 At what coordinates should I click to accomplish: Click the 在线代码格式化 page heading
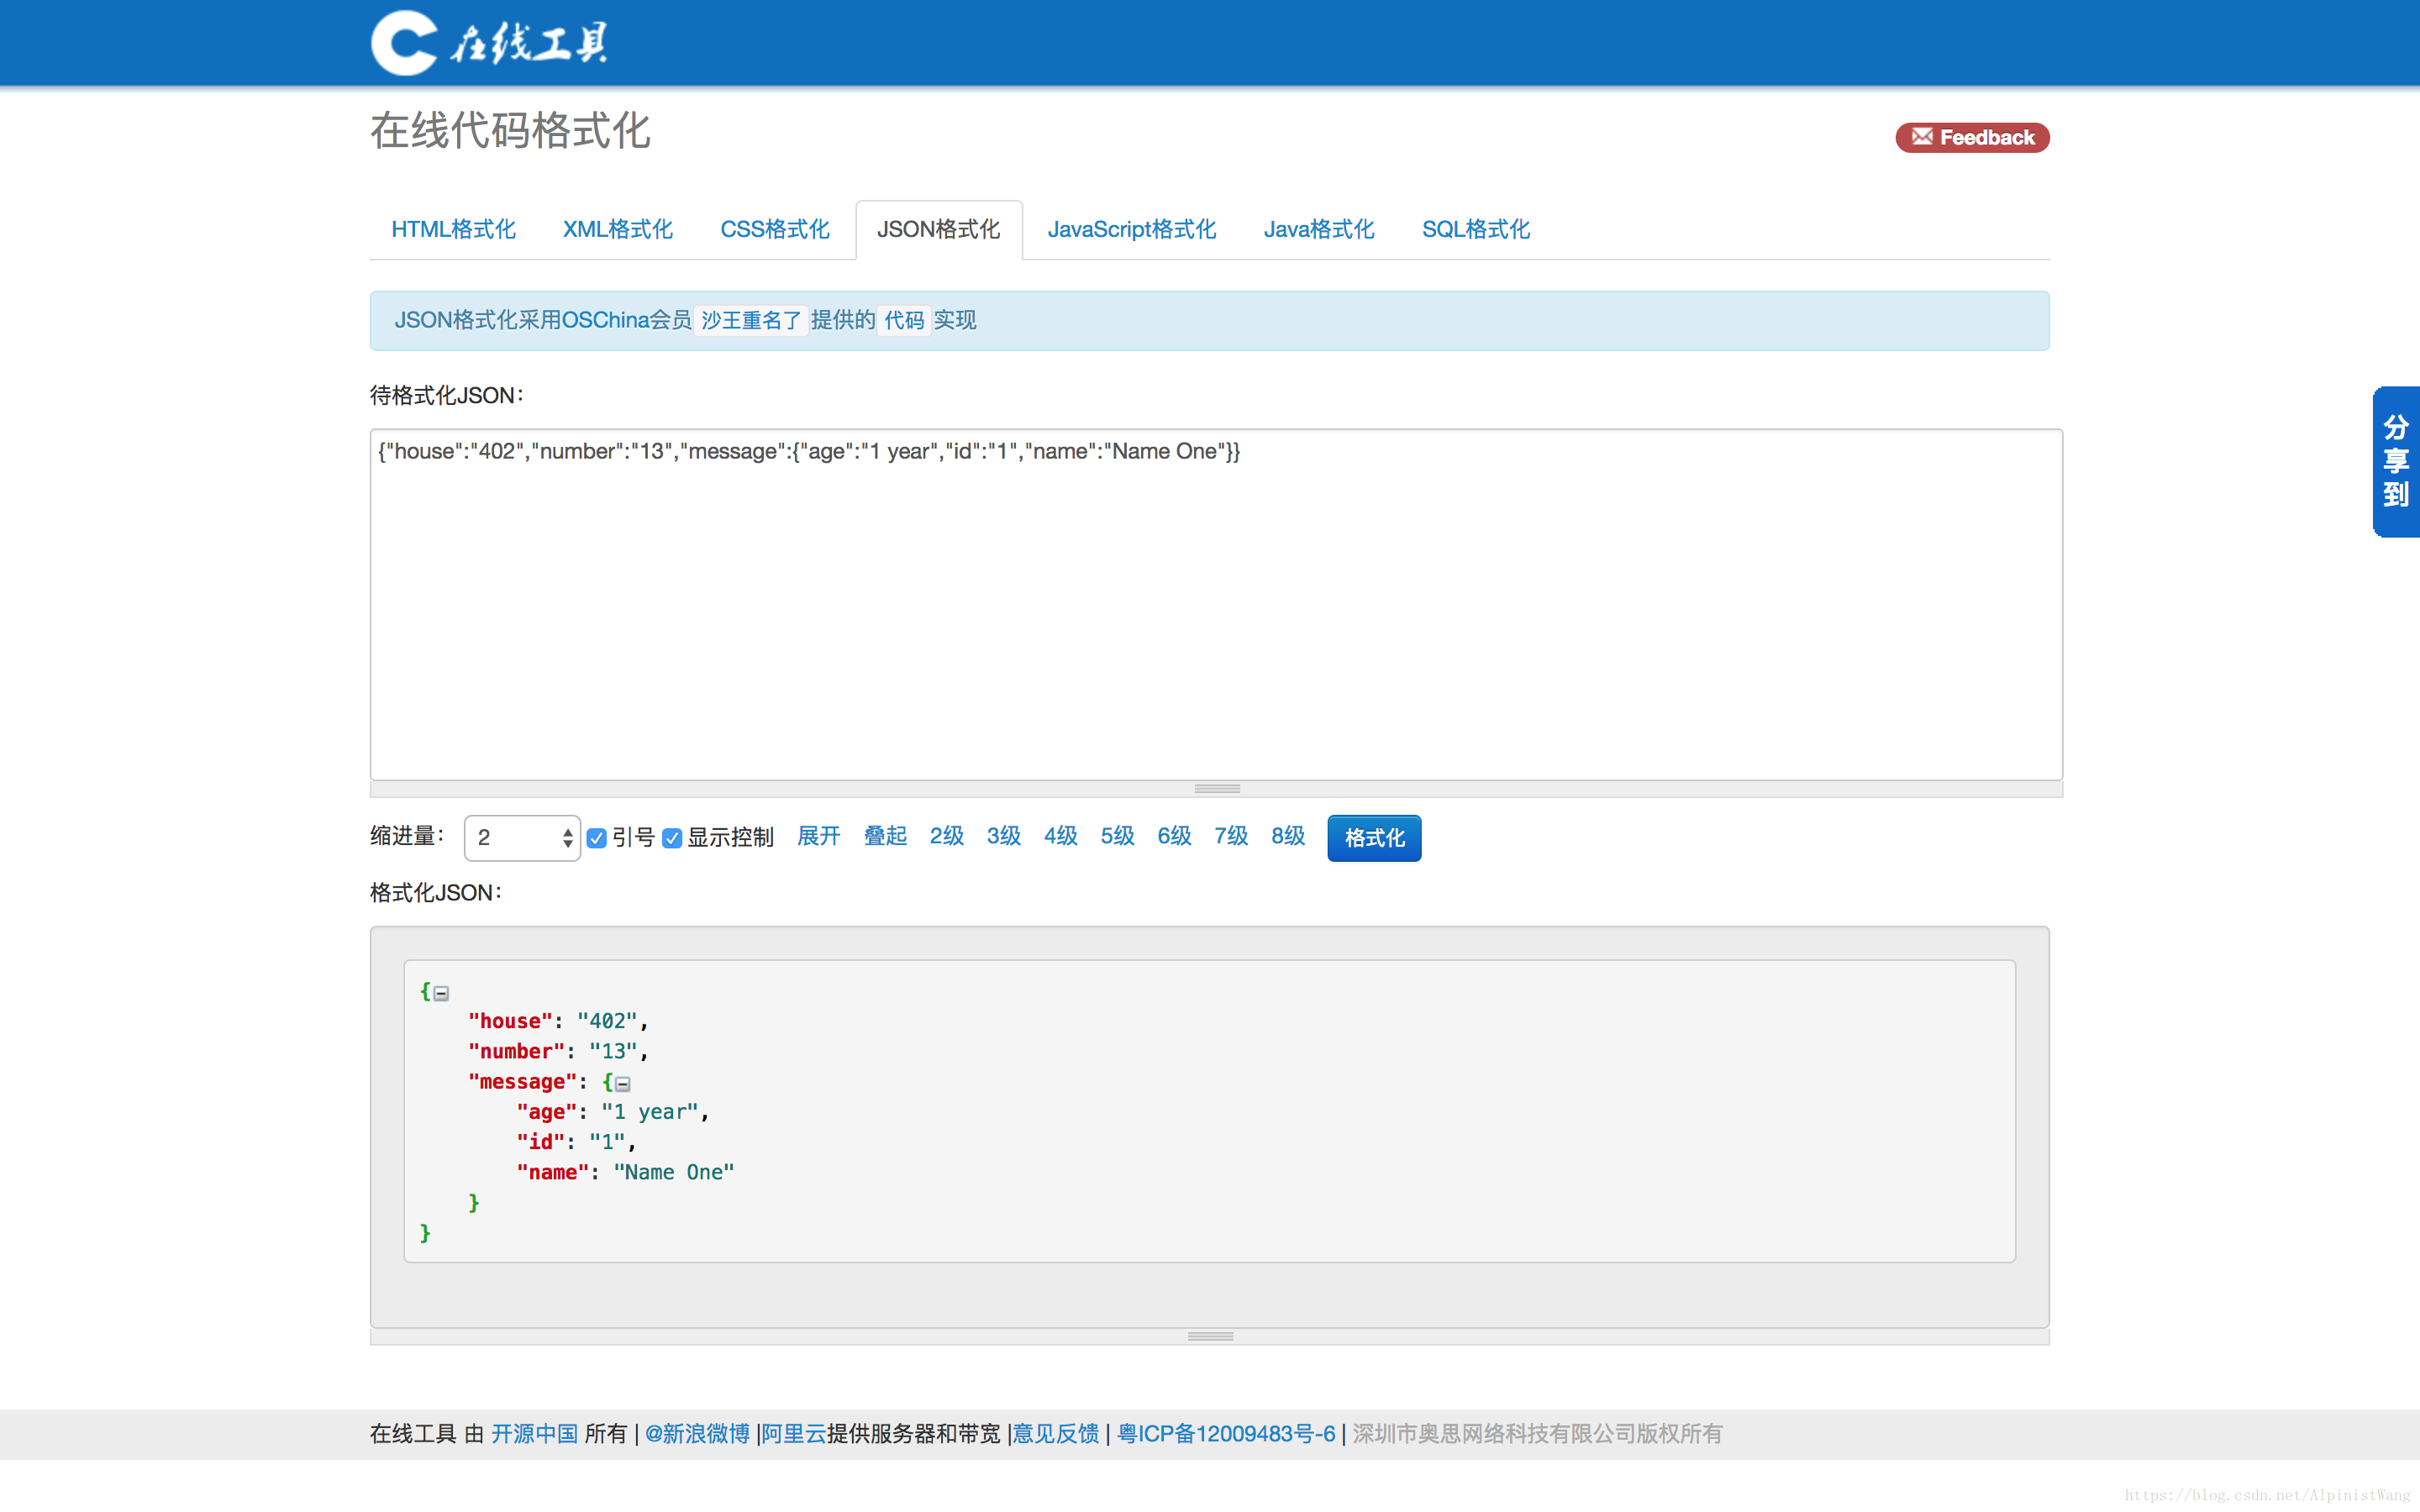coord(510,131)
